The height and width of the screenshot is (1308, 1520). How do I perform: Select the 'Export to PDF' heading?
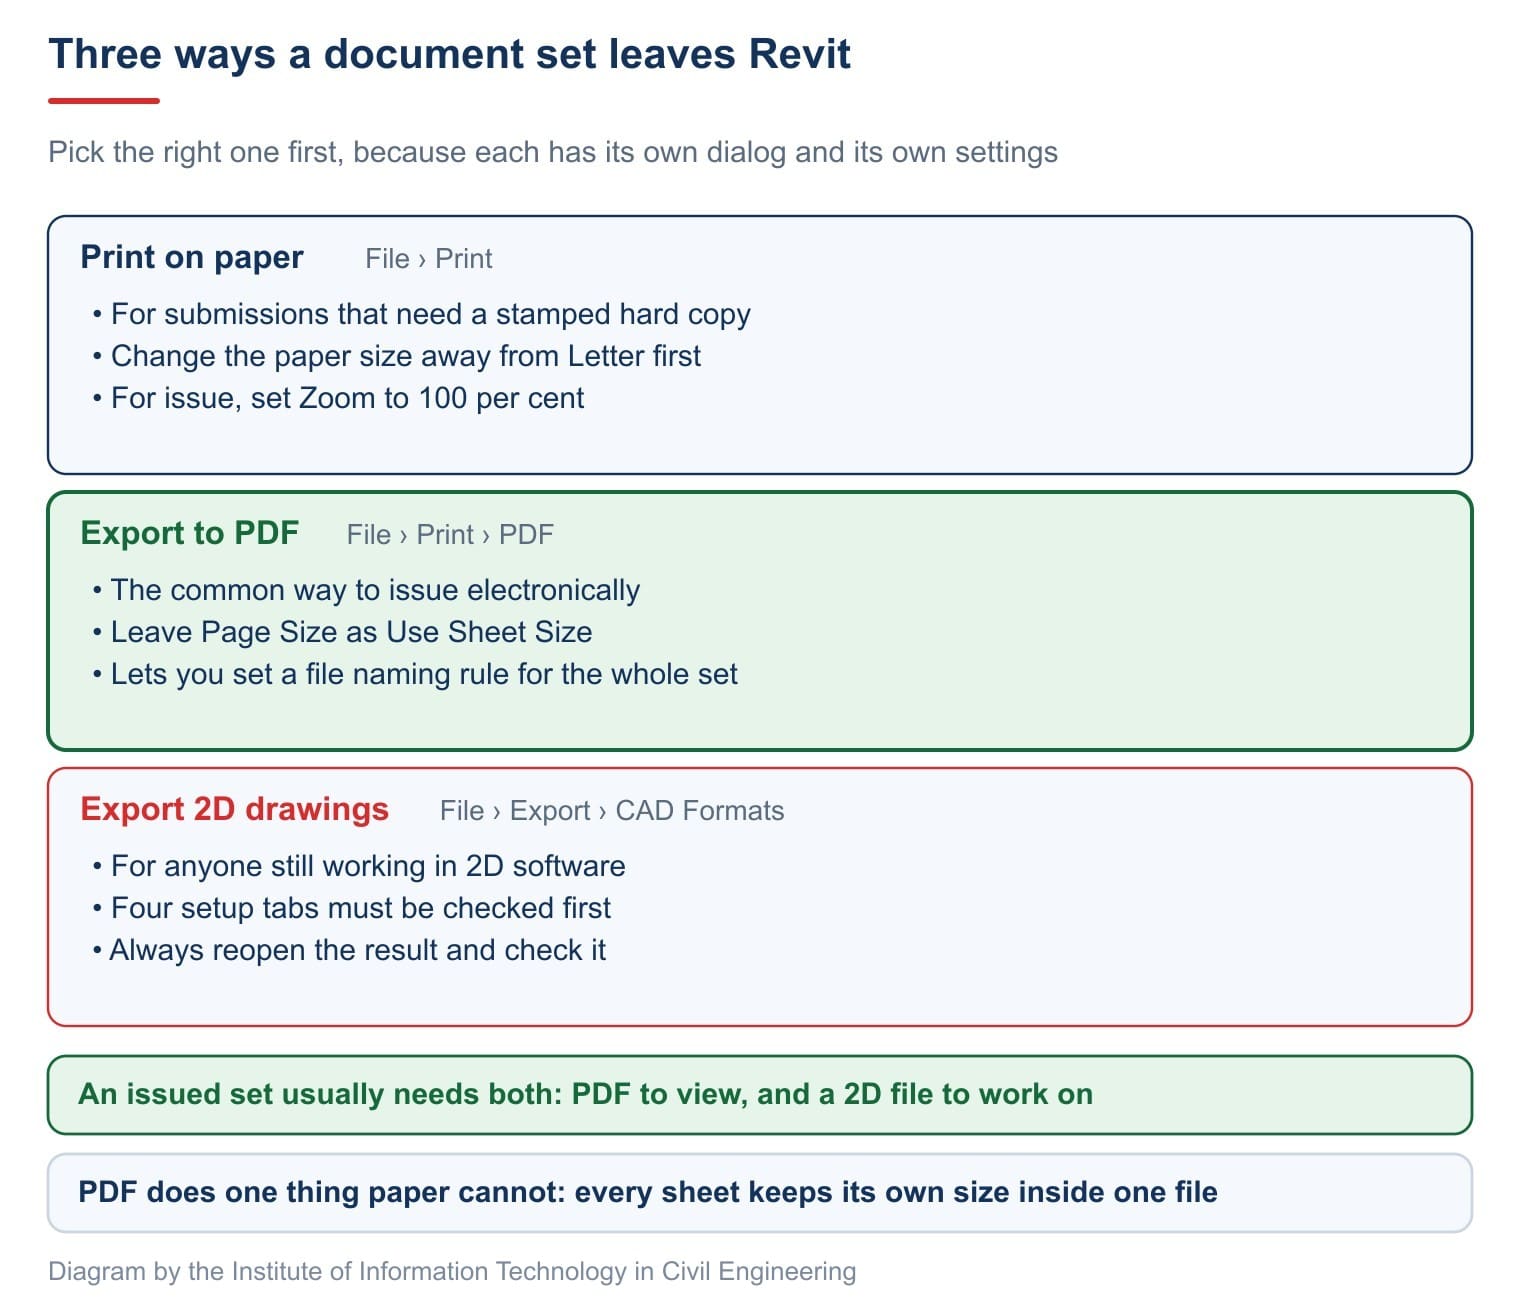(x=190, y=533)
